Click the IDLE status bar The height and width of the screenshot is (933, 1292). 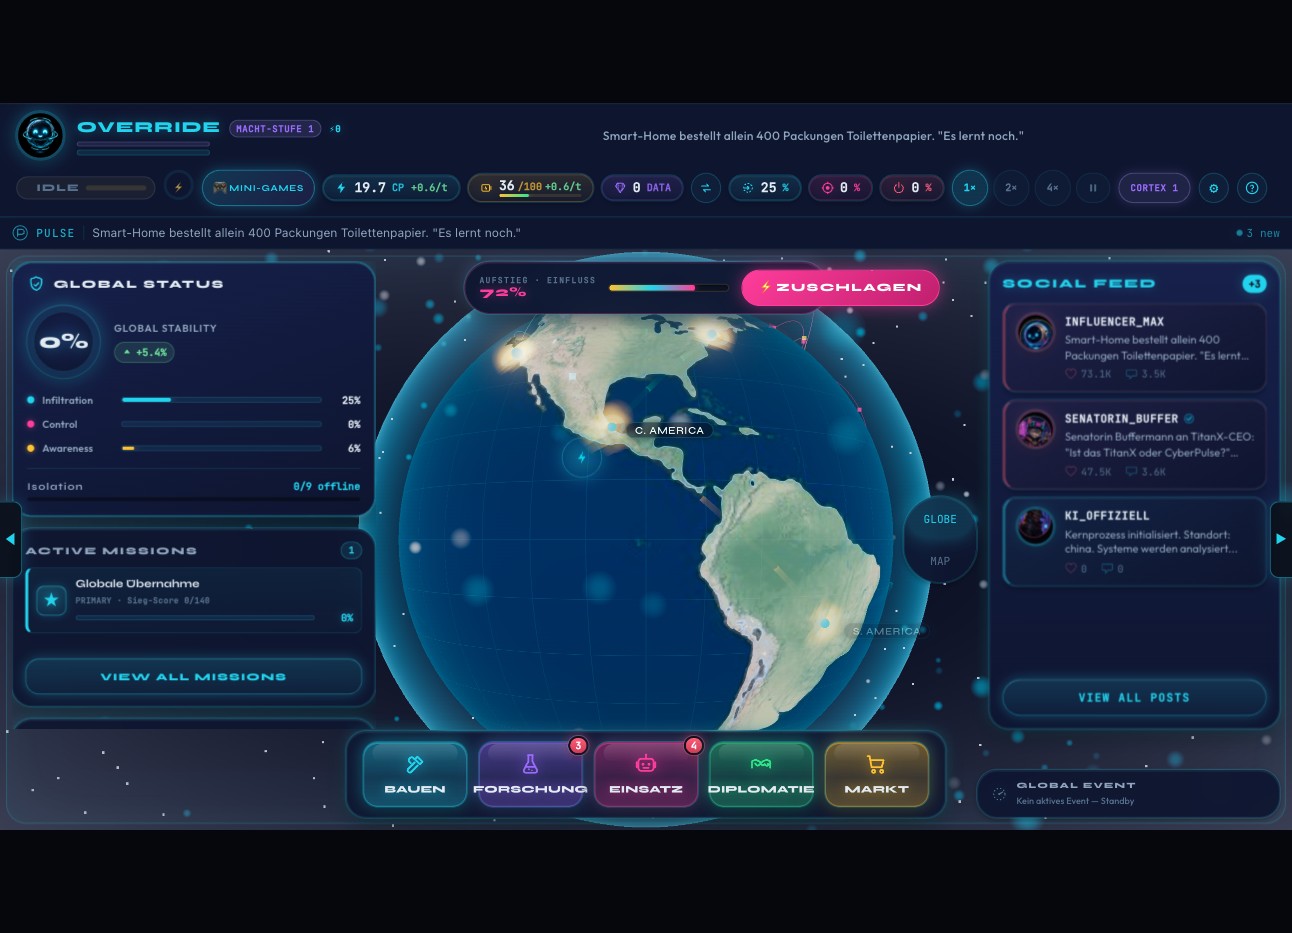tap(85, 187)
